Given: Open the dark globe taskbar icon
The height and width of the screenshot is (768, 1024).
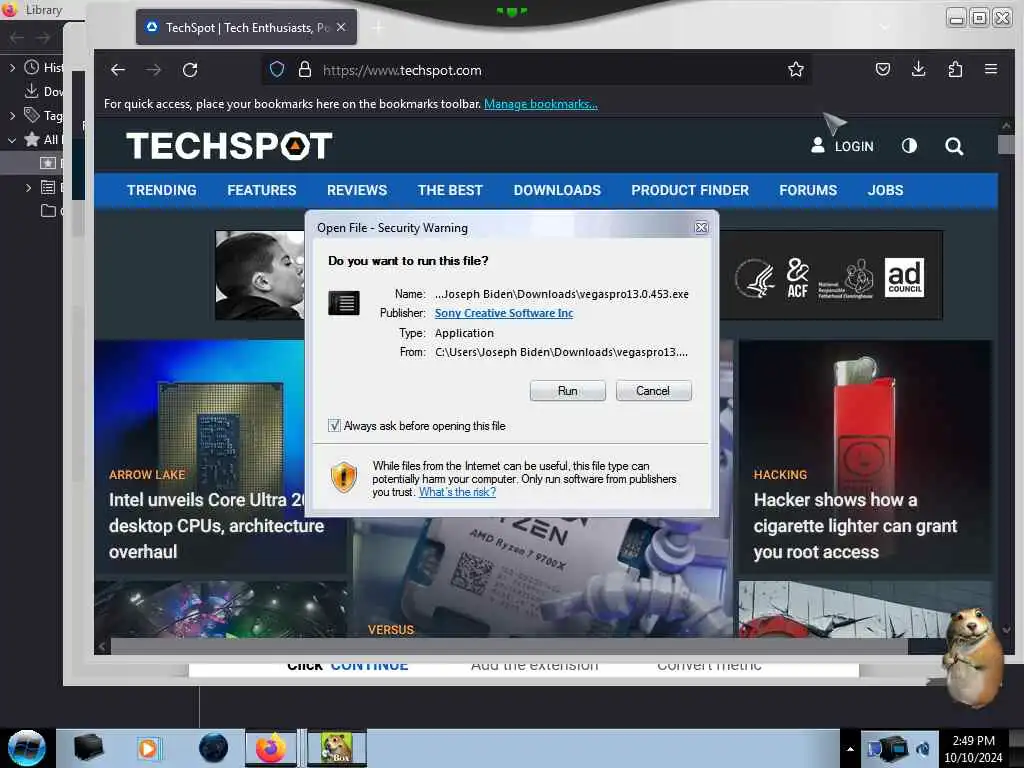Looking at the screenshot, I should [214, 748].
